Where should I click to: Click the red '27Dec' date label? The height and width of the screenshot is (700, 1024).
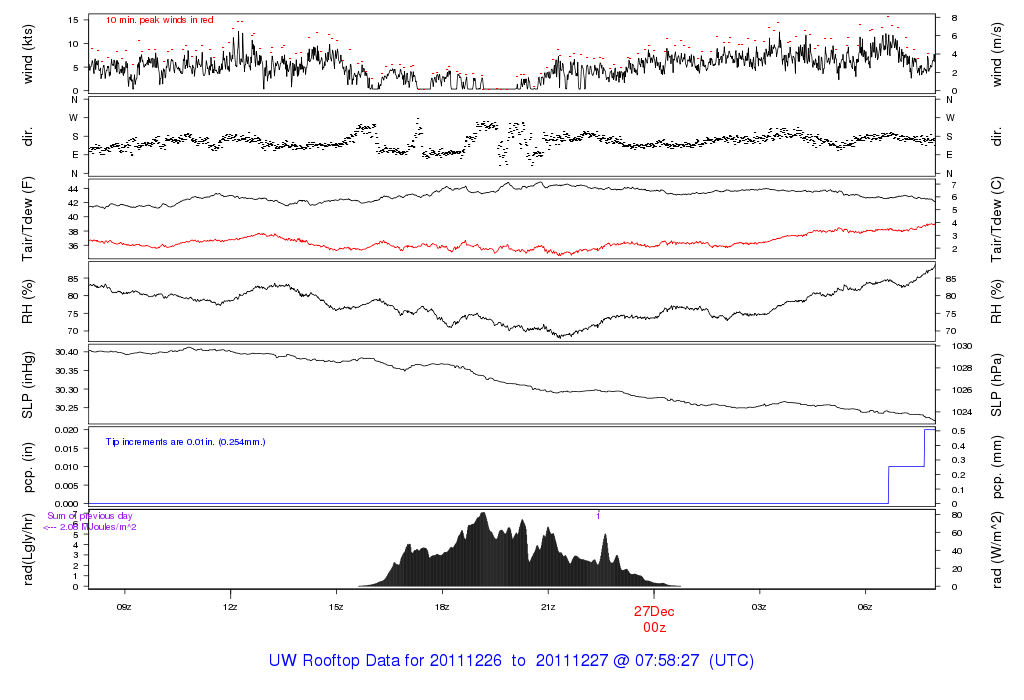coord(654,612)
